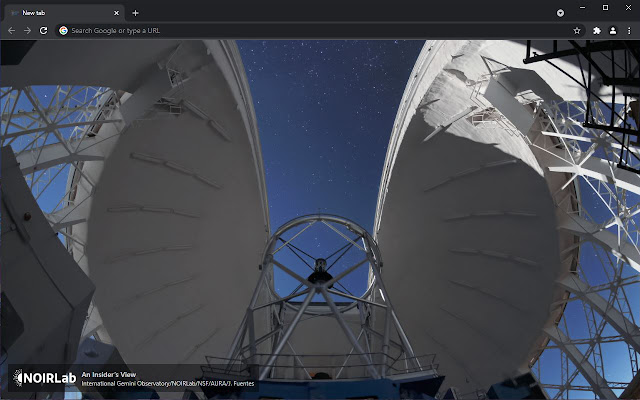This screenshot has width=640, height=400.
Task: Click the NOIRLab logo
Action: point(44,379)
